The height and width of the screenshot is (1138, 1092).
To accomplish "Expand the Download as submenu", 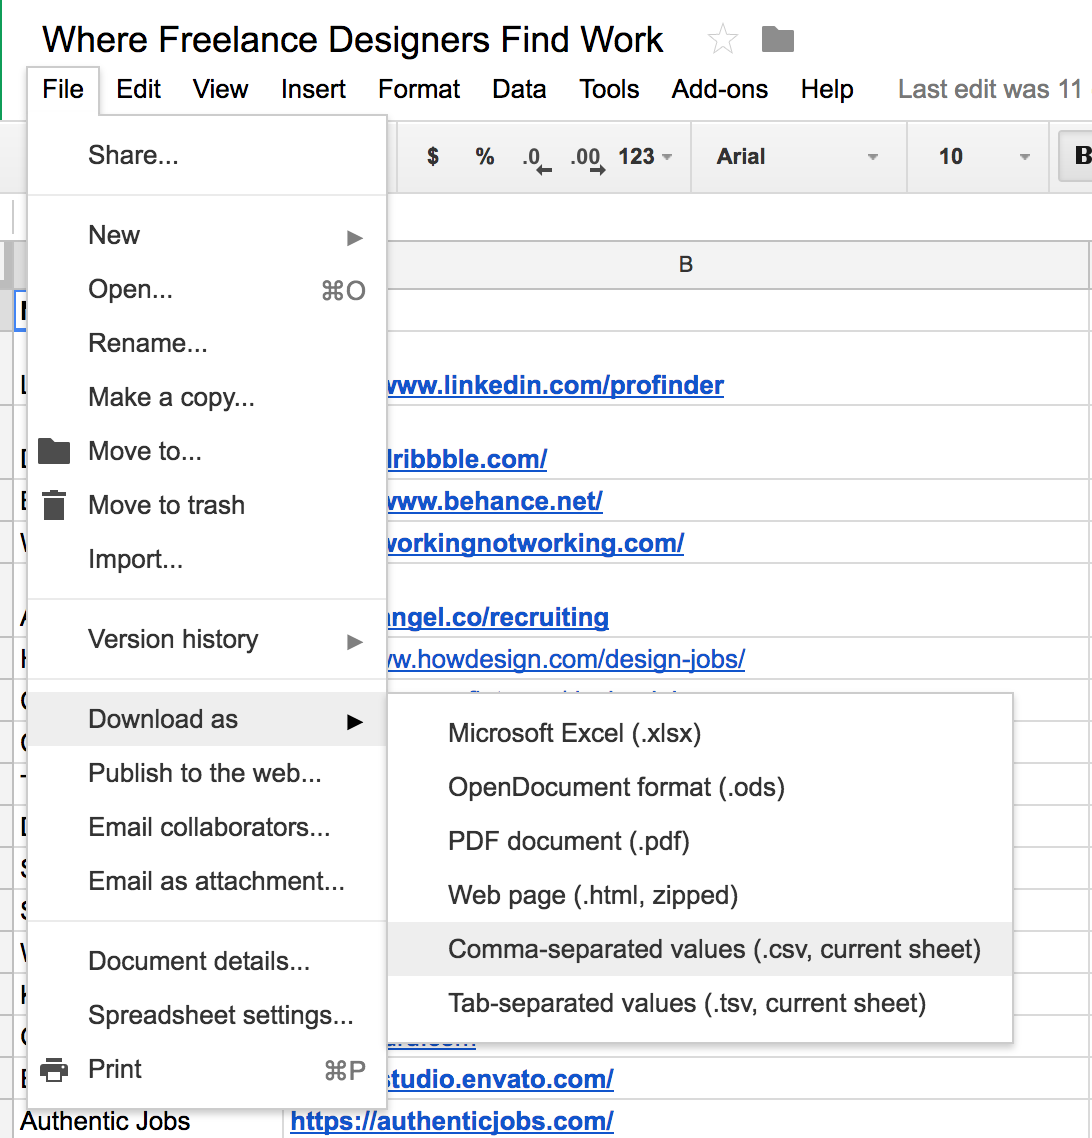I will click(207, 719).
